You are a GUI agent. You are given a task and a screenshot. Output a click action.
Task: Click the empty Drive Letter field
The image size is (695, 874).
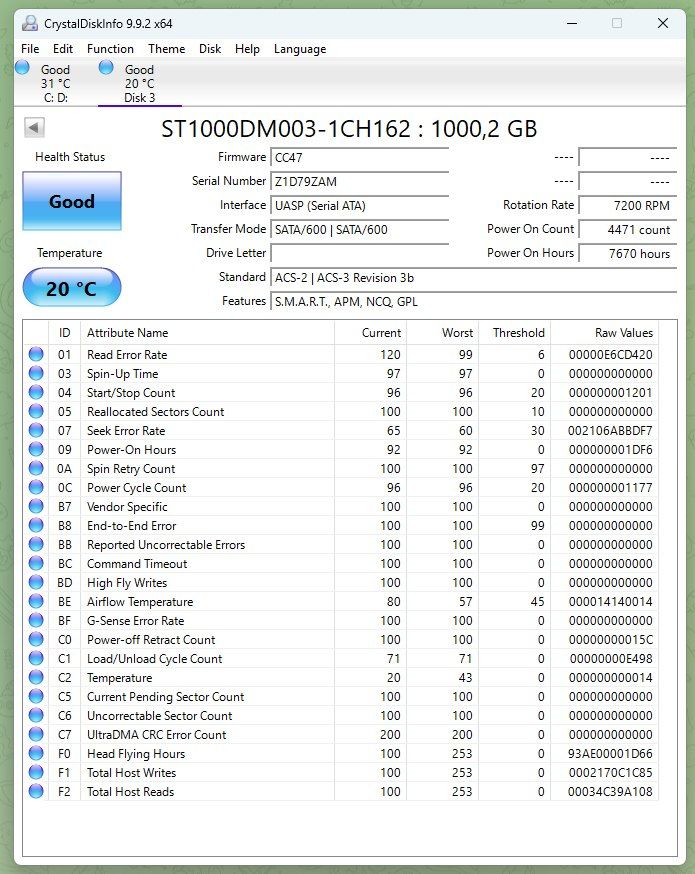pyautogui.click(x=359, y=254)
